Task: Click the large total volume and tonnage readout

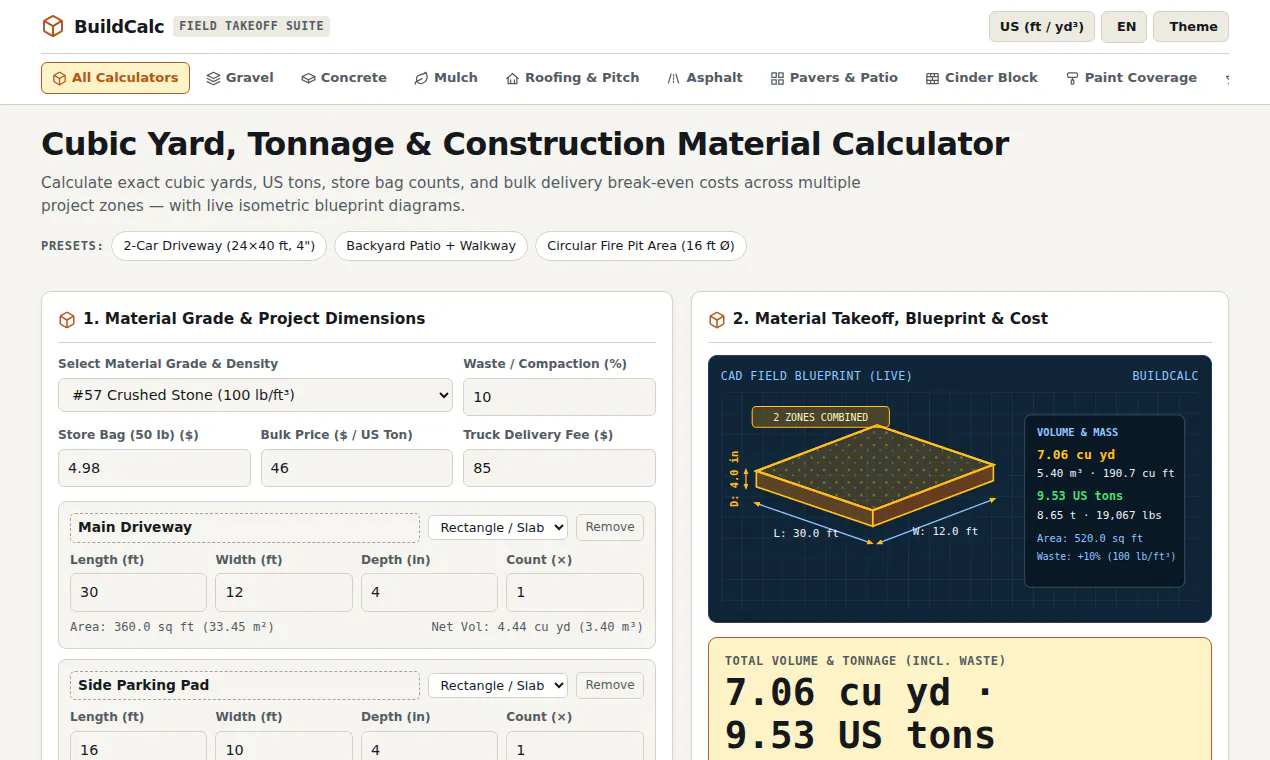Action: 860,714
